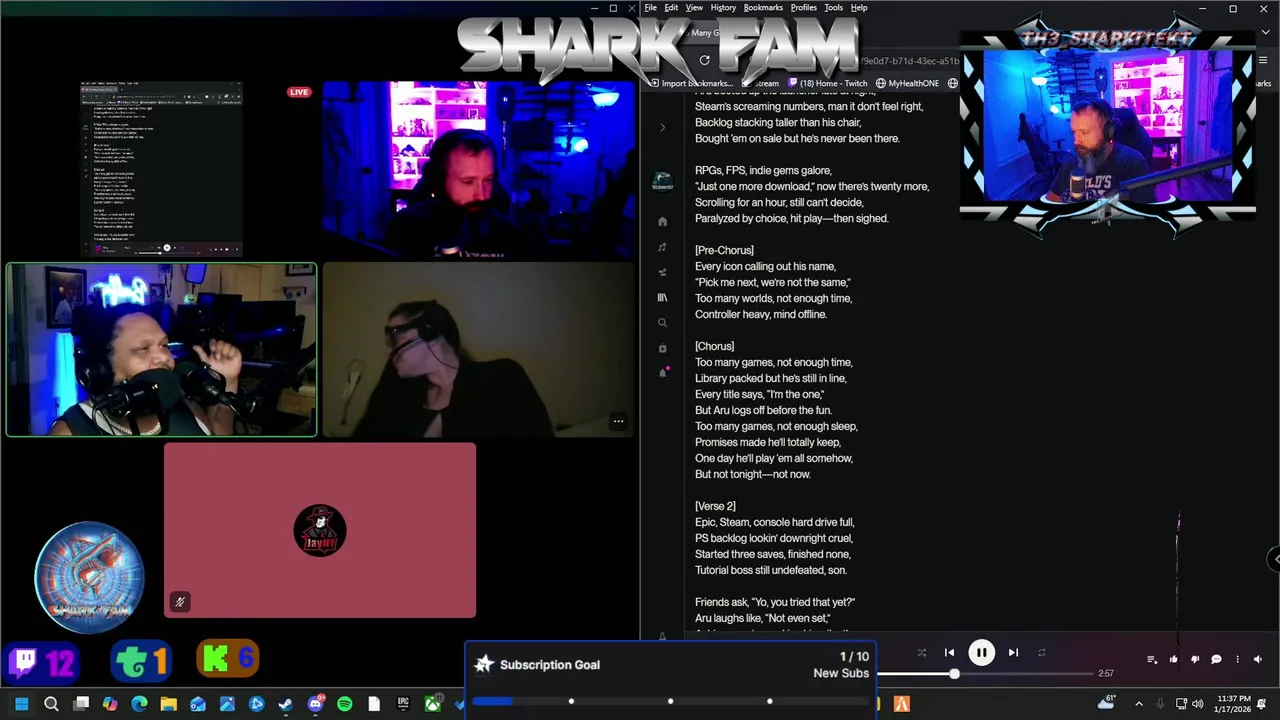This screenshot has height=720, width=1280.
Task: Open Discord from the taskbar
Action: coord(315,704)
